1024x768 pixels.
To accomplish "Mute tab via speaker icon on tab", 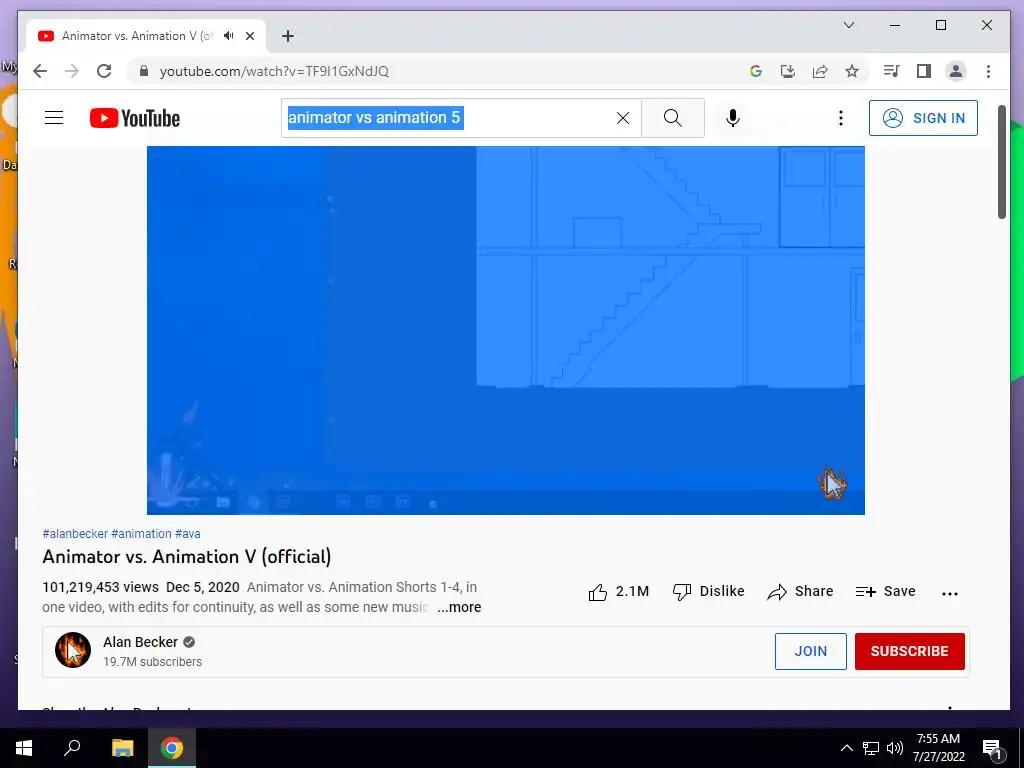I will (x=229, y=36).
